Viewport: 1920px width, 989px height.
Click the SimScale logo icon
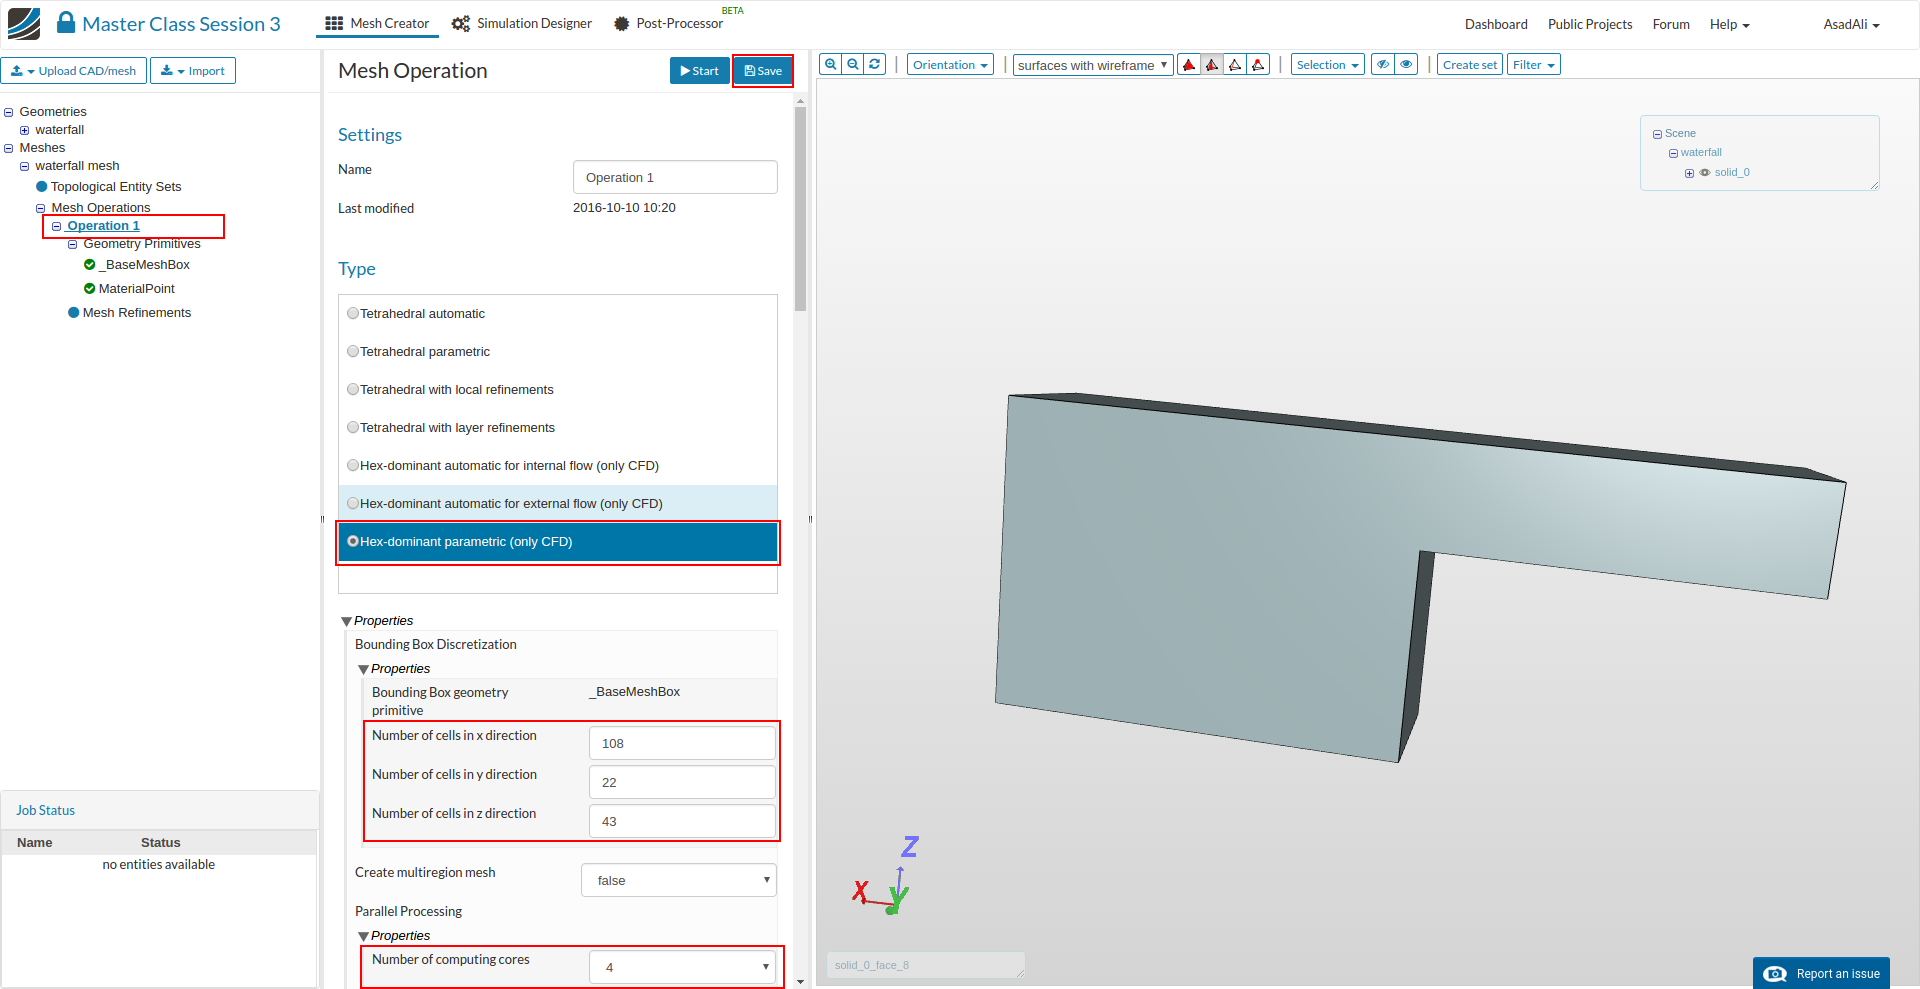coord(24,24)
